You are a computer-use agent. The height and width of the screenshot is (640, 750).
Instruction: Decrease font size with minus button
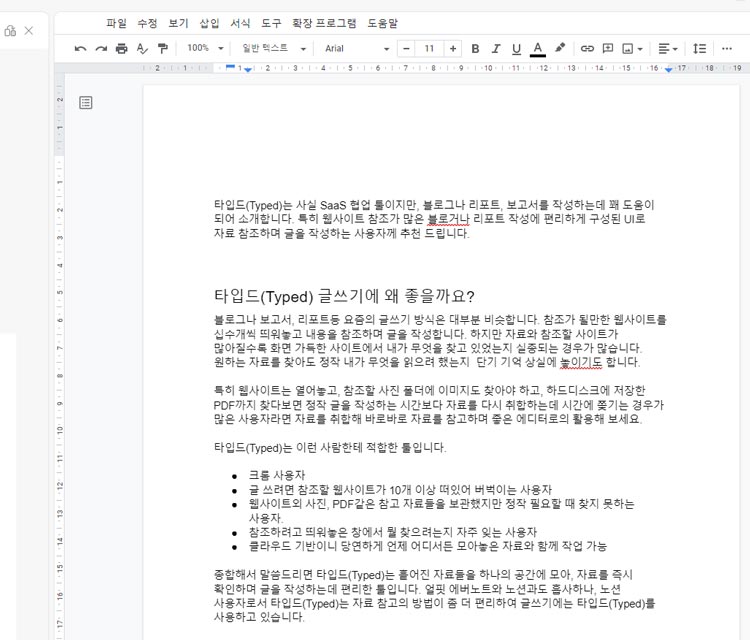(407, 49)
